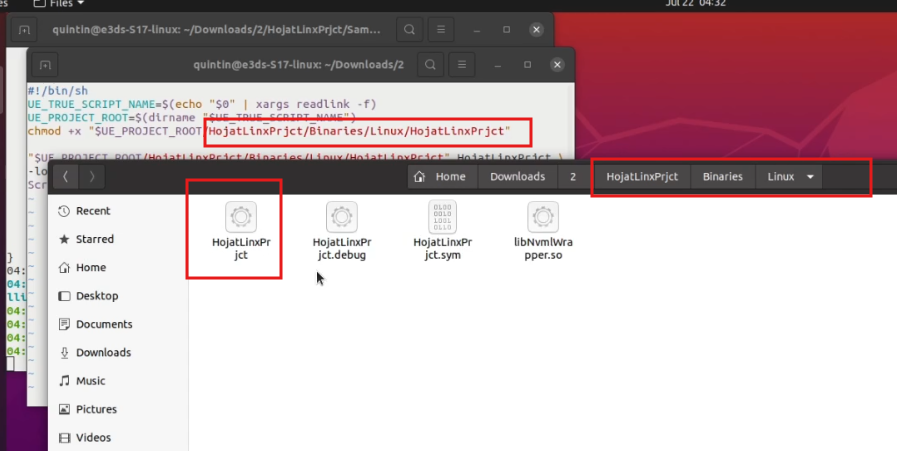Click new tab icon in ~/Downloads/2 terminal
The image size is (897, 451).
(x=44, y=65)
